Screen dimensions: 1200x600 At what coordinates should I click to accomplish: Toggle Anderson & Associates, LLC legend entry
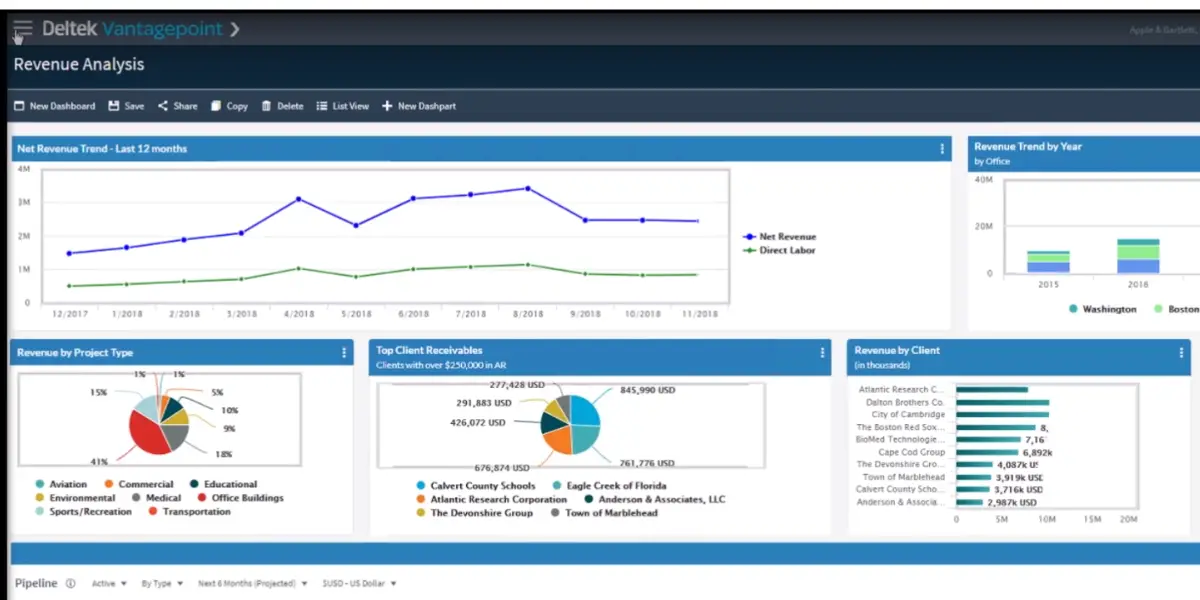(655, 499)
